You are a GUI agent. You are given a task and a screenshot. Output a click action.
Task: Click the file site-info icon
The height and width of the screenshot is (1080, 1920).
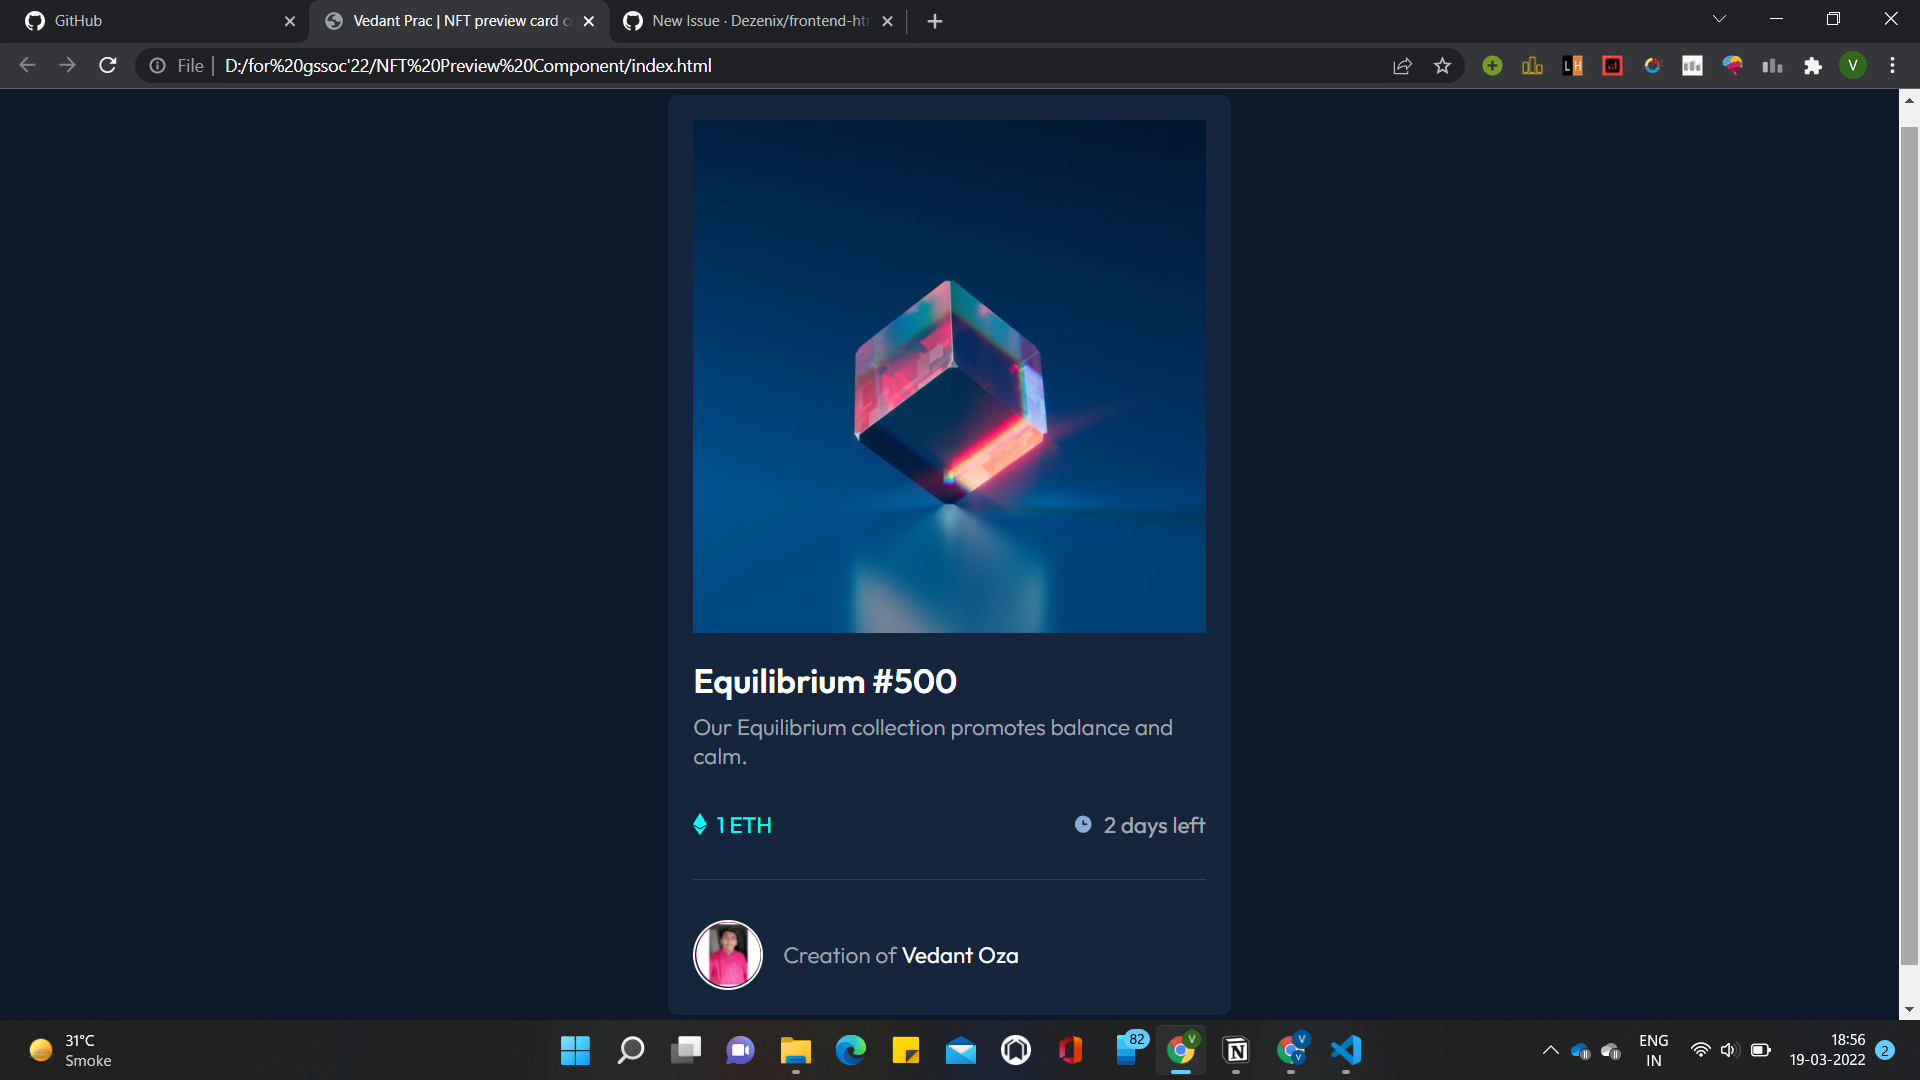[158, 66]
